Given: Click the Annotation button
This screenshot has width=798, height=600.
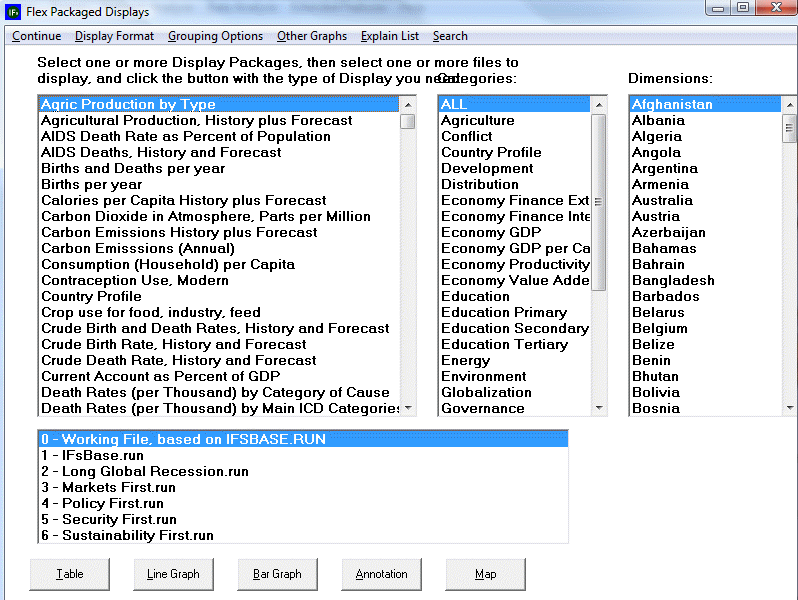Looking at the screenshot, I should coord(381,574).
